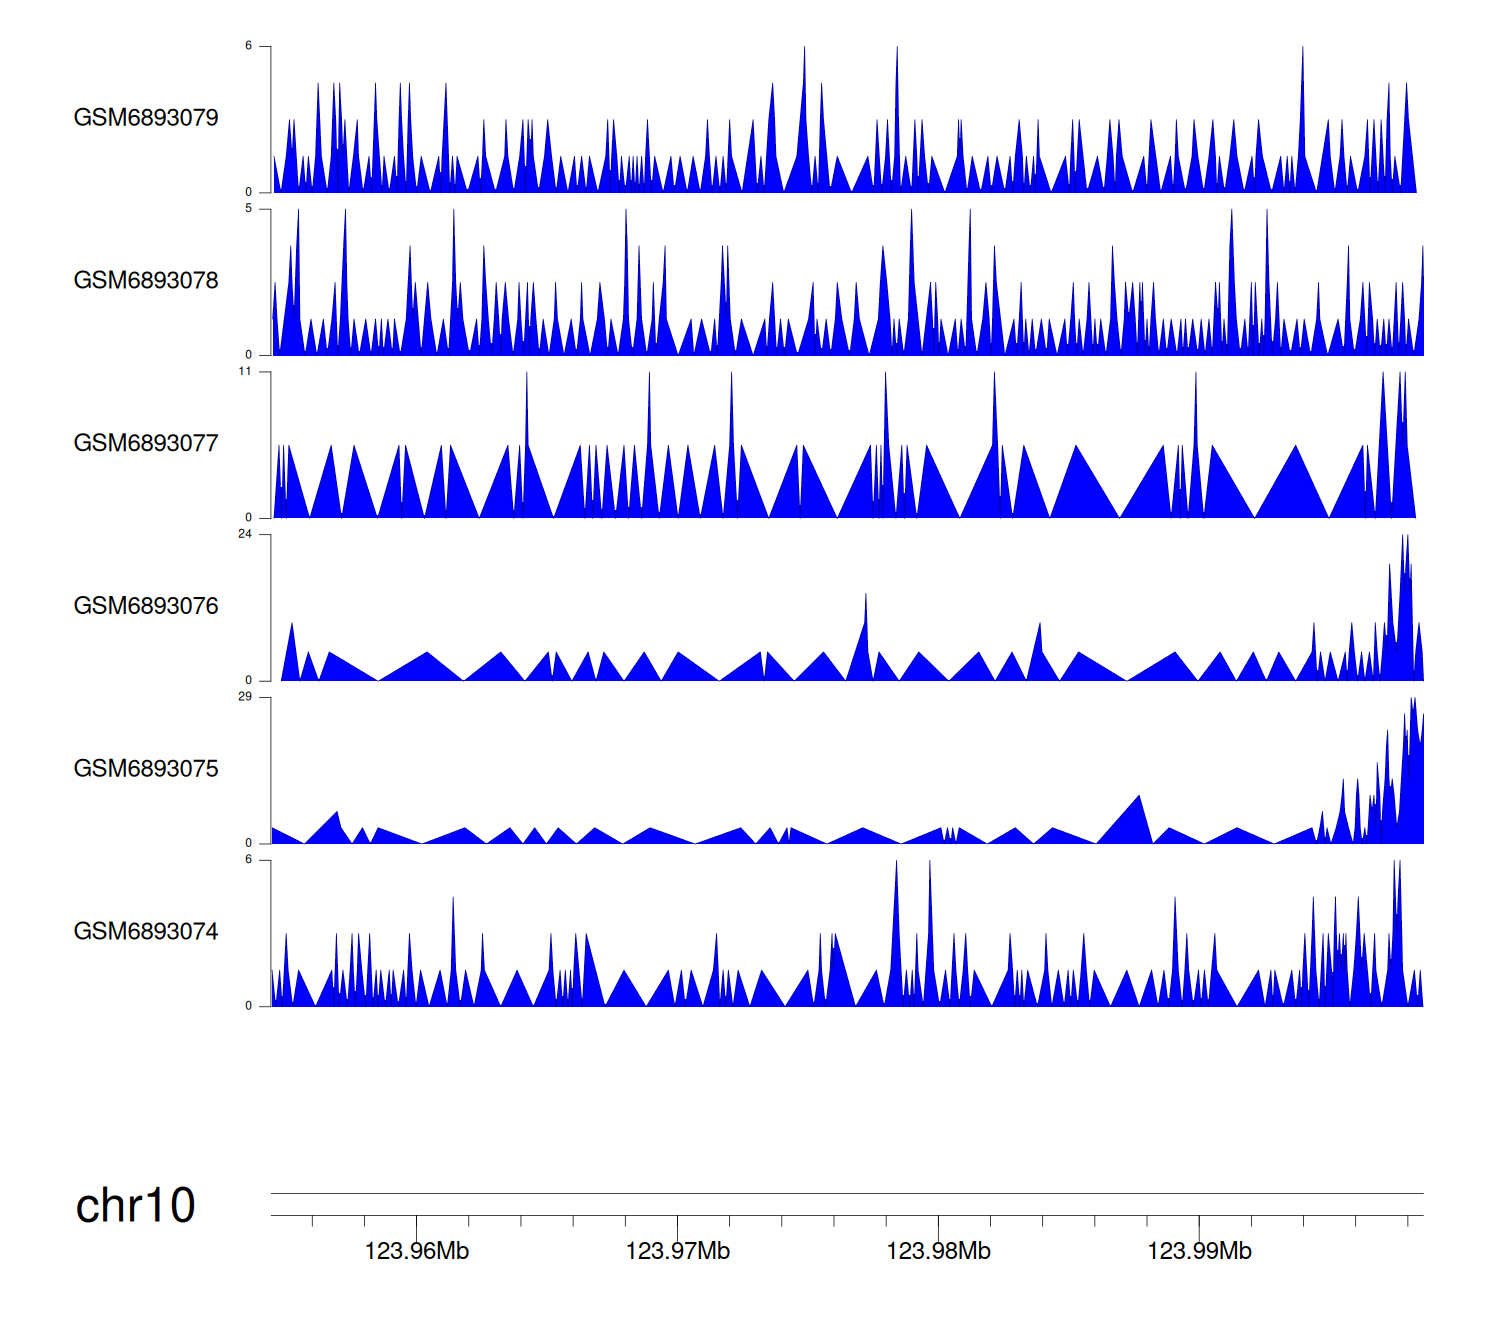Click y-axis maximum value 29 on GSM6893075
The image size is (1500, 1320).
coord(245,697)
